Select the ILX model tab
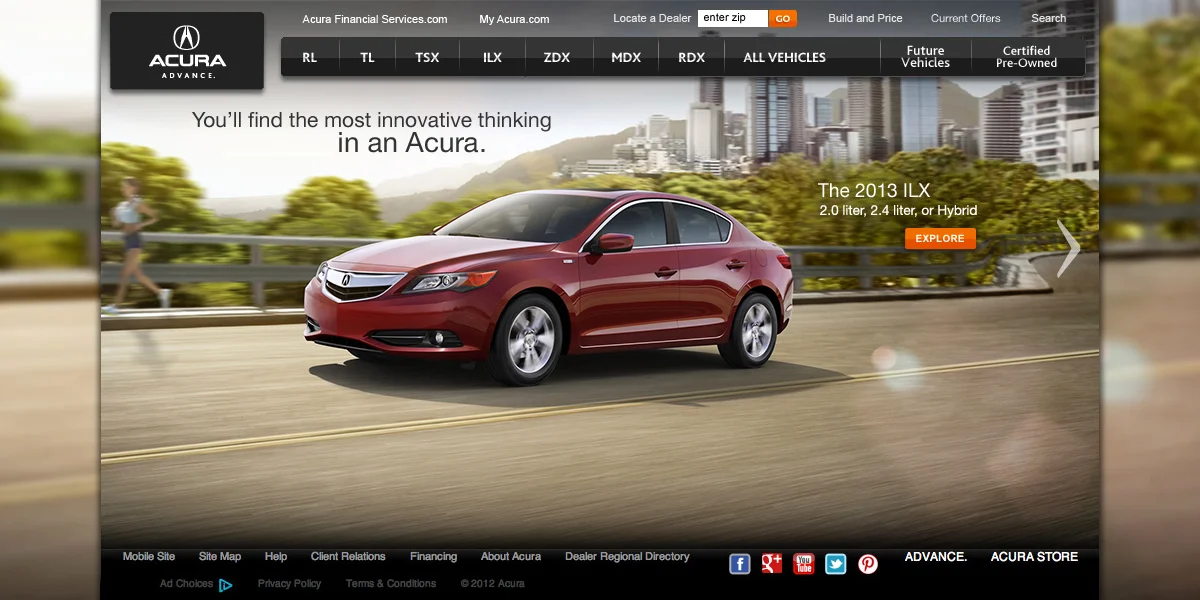Image resolution: width=1200 pixels, height=600 pixels. pyautogui.click(x=492, y=58)
